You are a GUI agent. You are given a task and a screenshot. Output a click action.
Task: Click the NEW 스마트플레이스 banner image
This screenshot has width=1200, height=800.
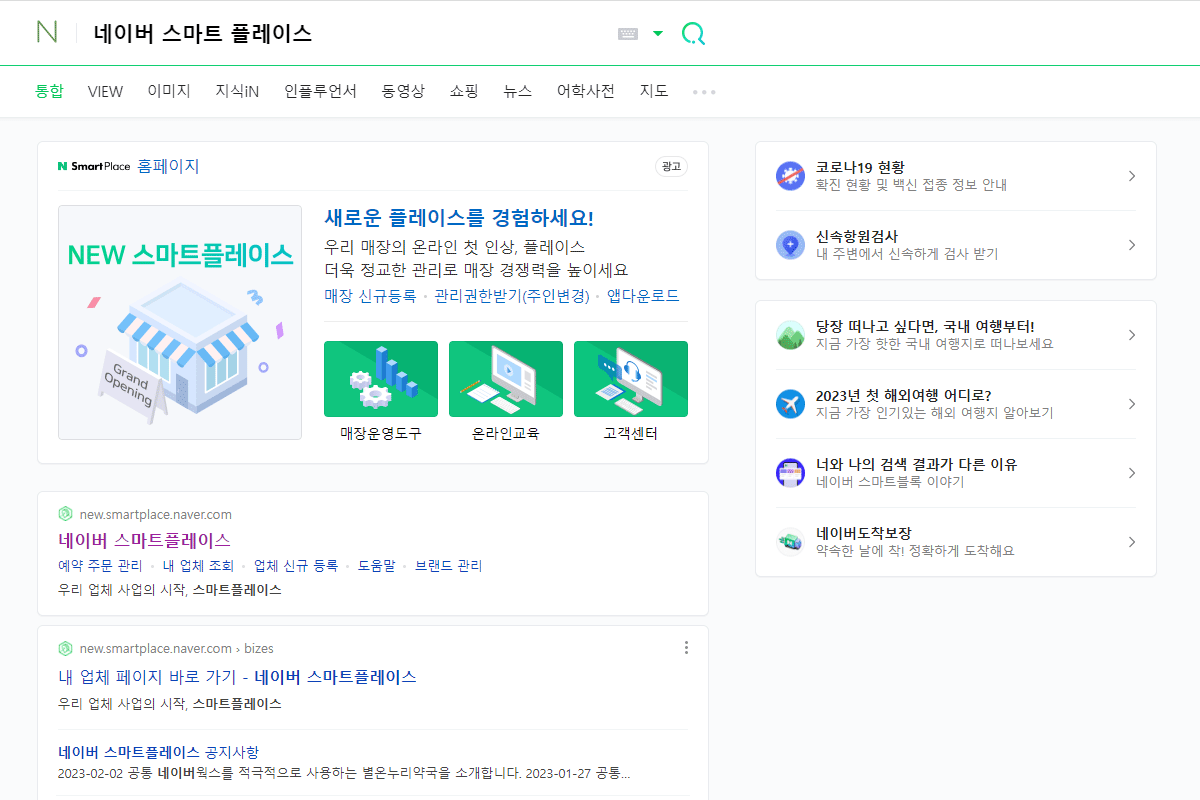point(179,322)
